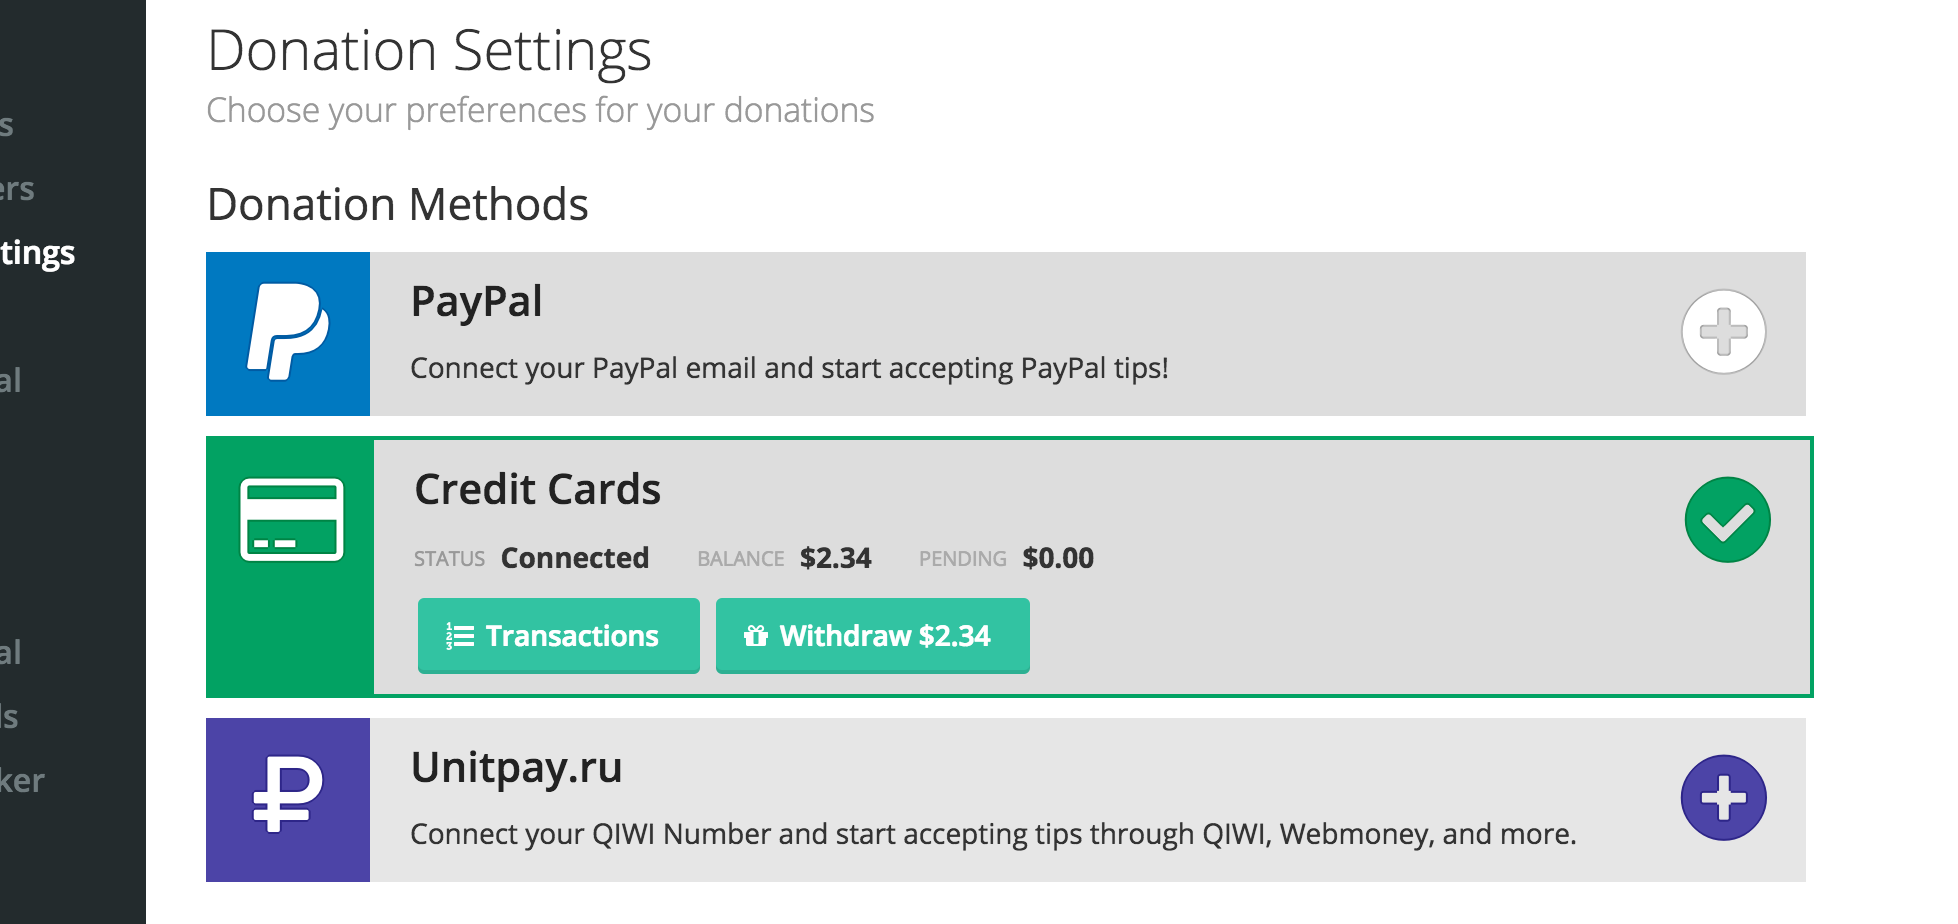The height and width of the screenshot is (924, 1958).
Task: Click the Connected status text
Action: [575, 558]
